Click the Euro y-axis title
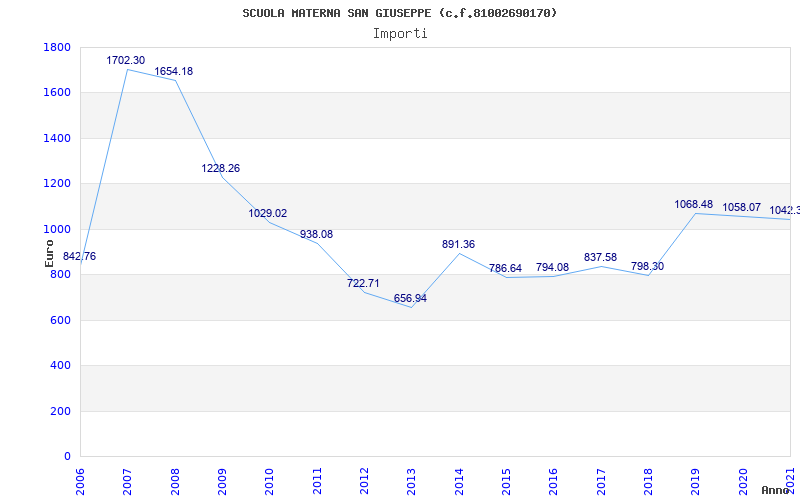 click(49, 253)
